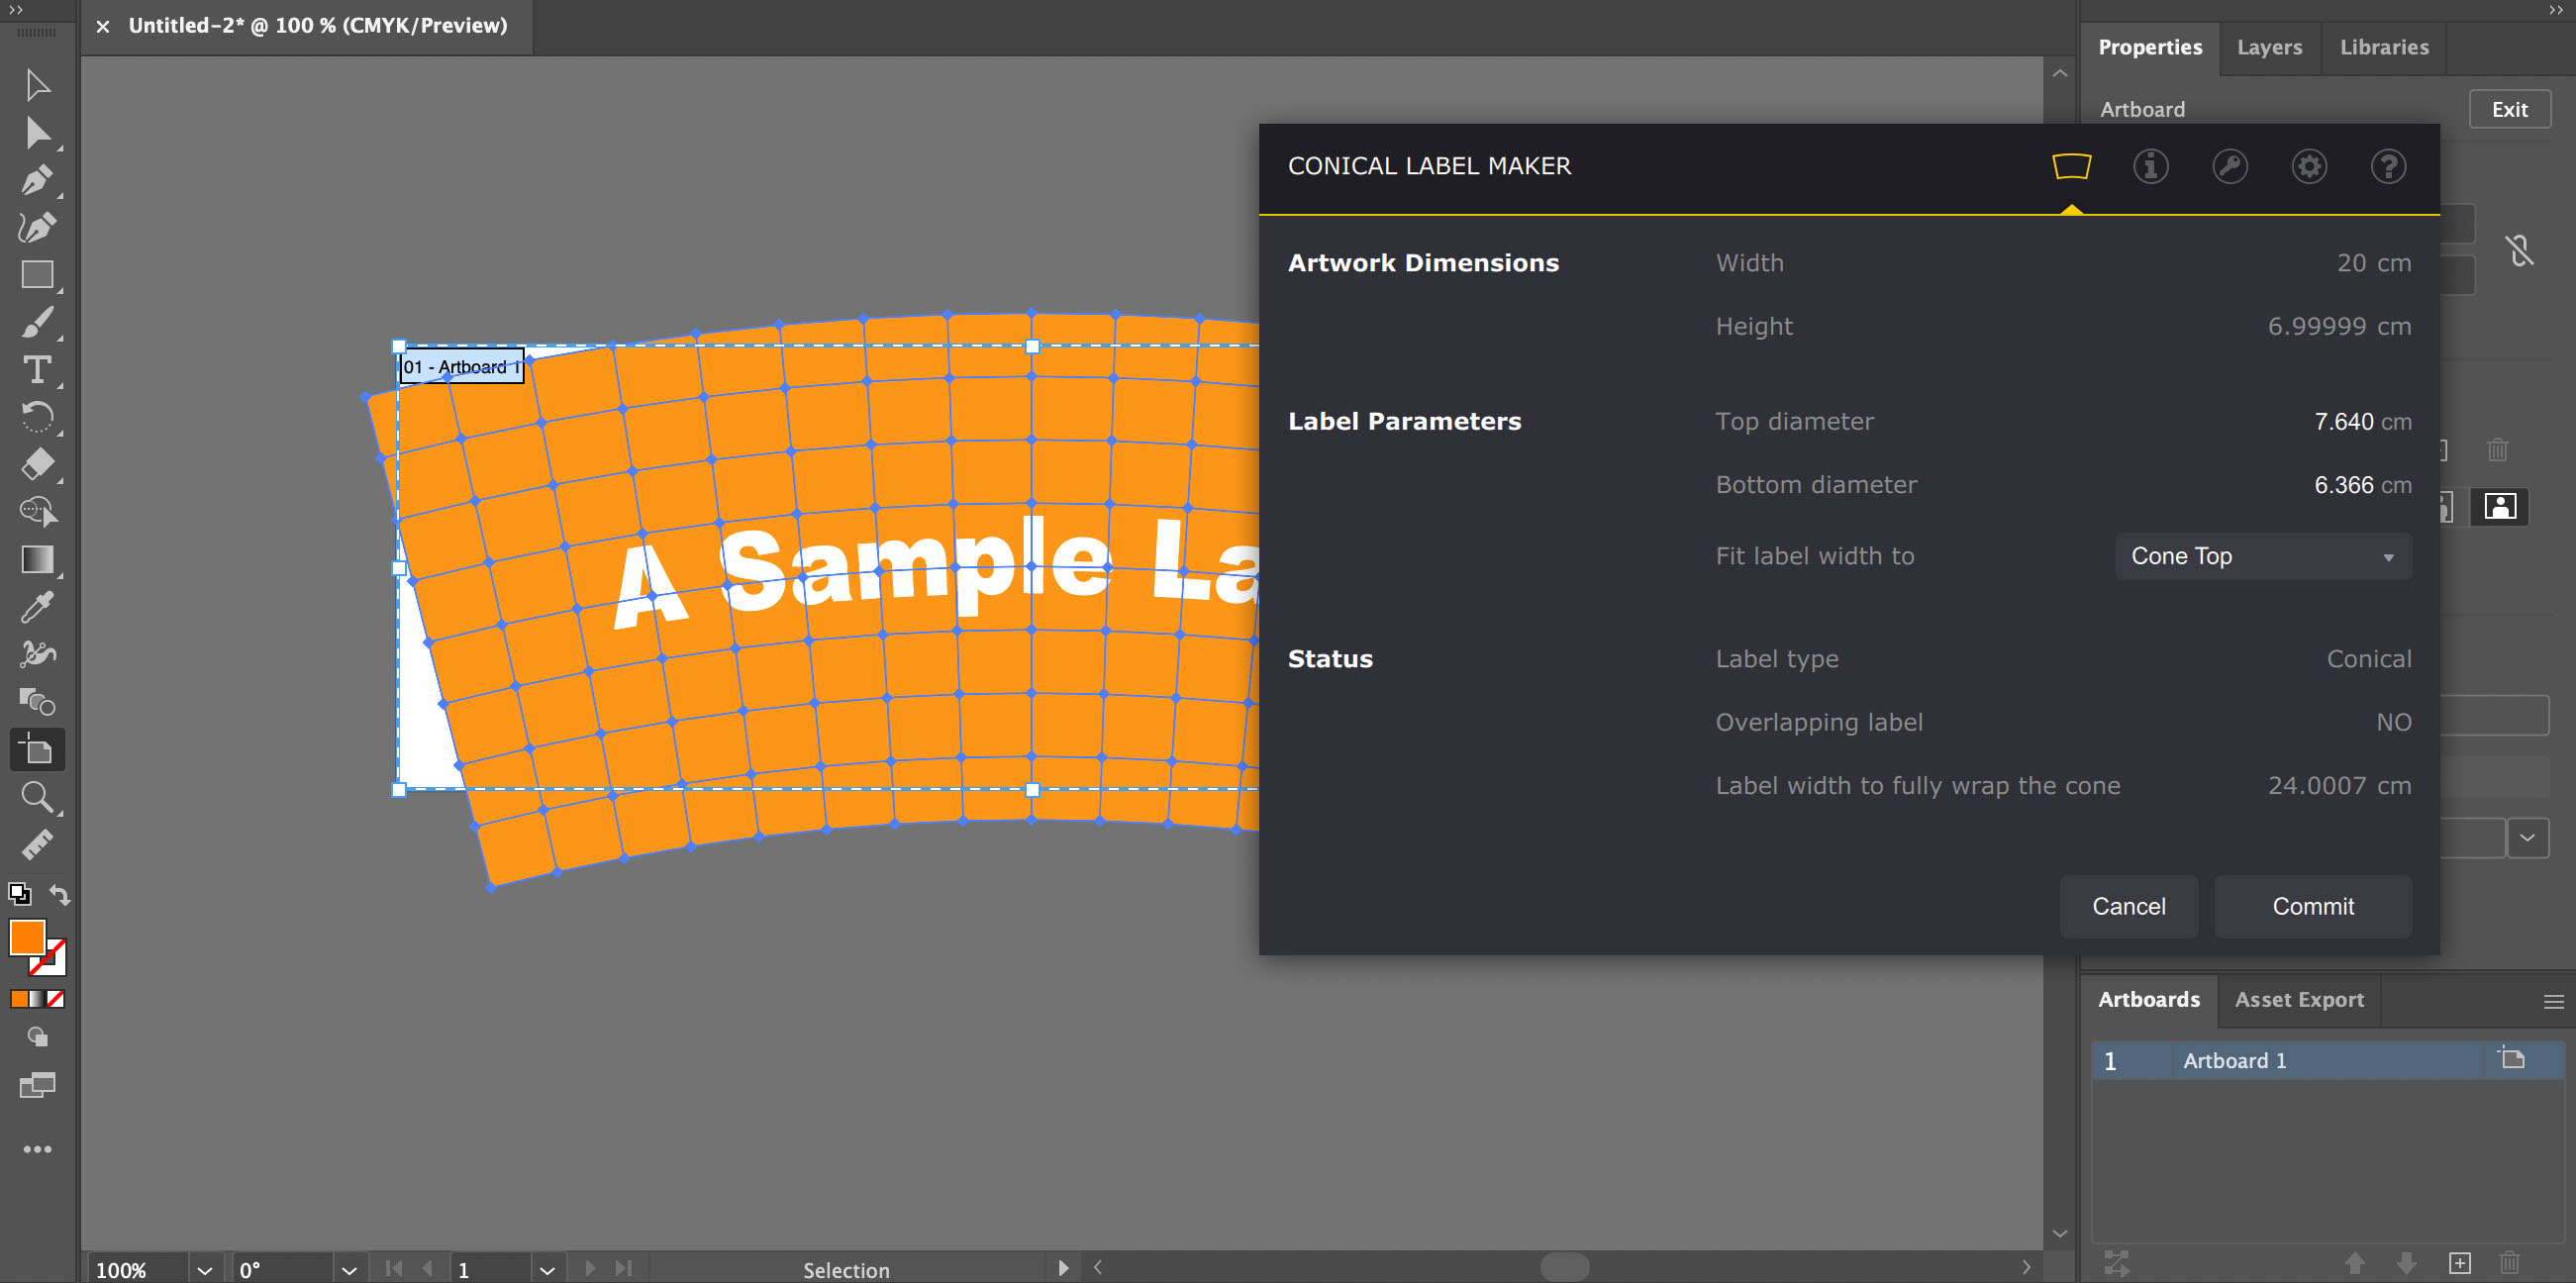Select the Eyedropper tool
The height and width of the screenshot is (1283, 2576).
[37, 607]
